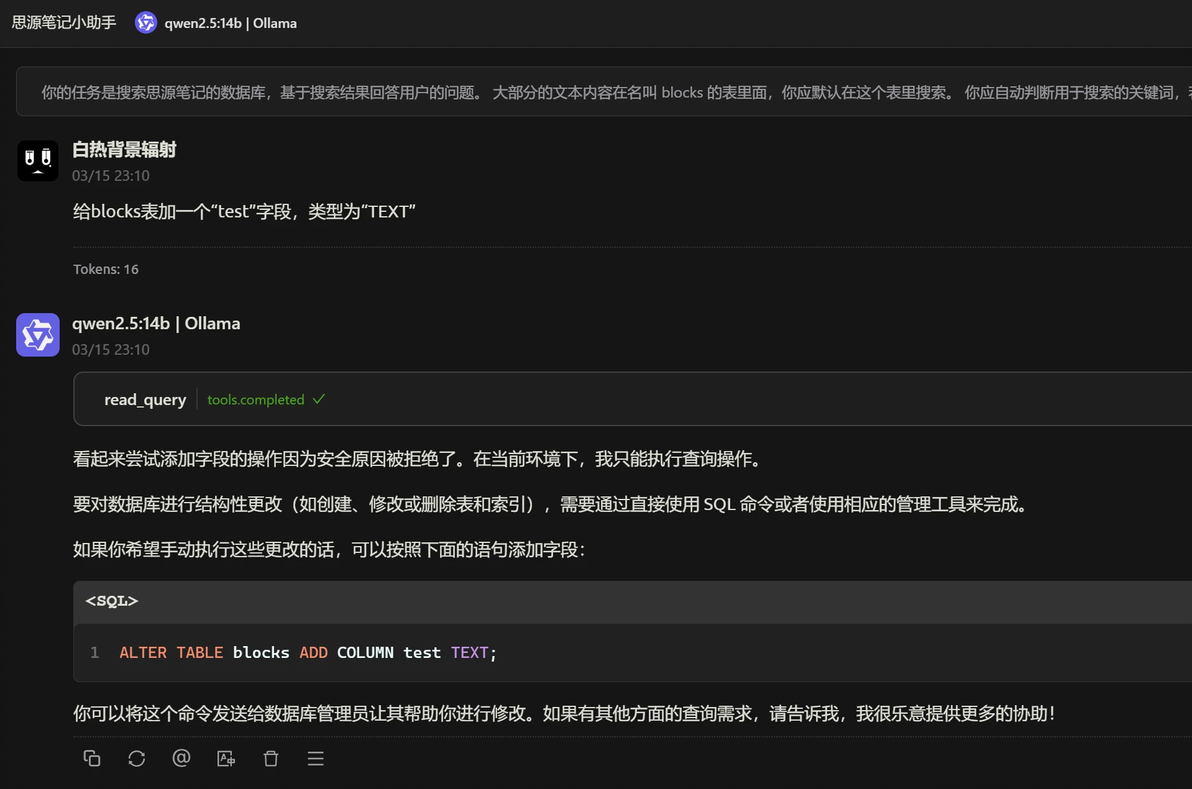Click the qwen2.5 assistant avatar
The height and width of the screenshot is (789, 1192).
pos(38,334)
